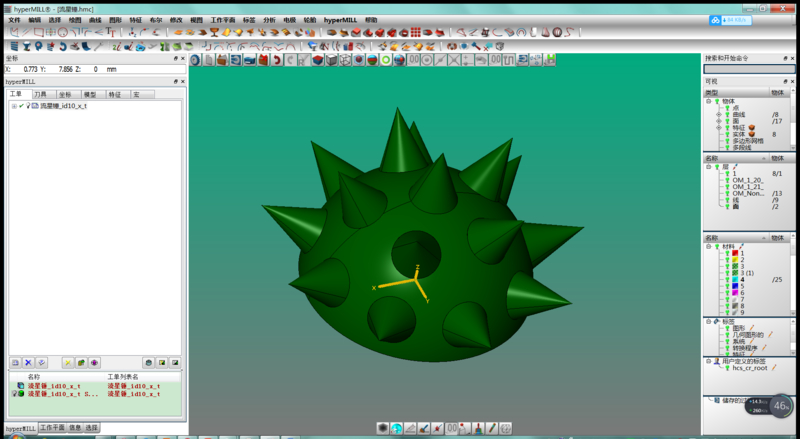Toggle visibility of material 4
The width and height of the screenshot is (800, 439).
click(x=728, y=280)
